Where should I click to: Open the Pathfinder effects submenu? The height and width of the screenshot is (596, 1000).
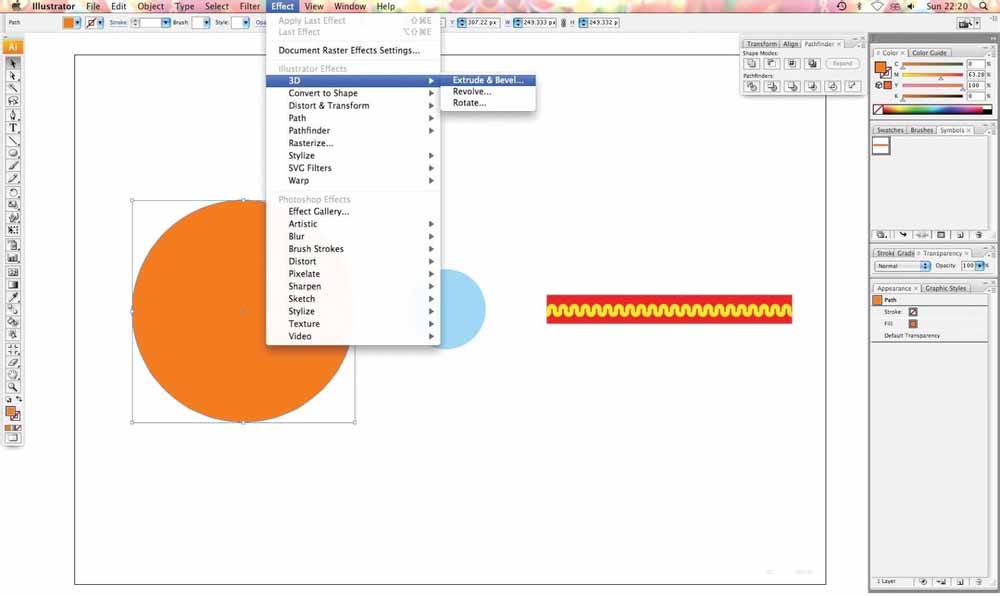(353, 131)
